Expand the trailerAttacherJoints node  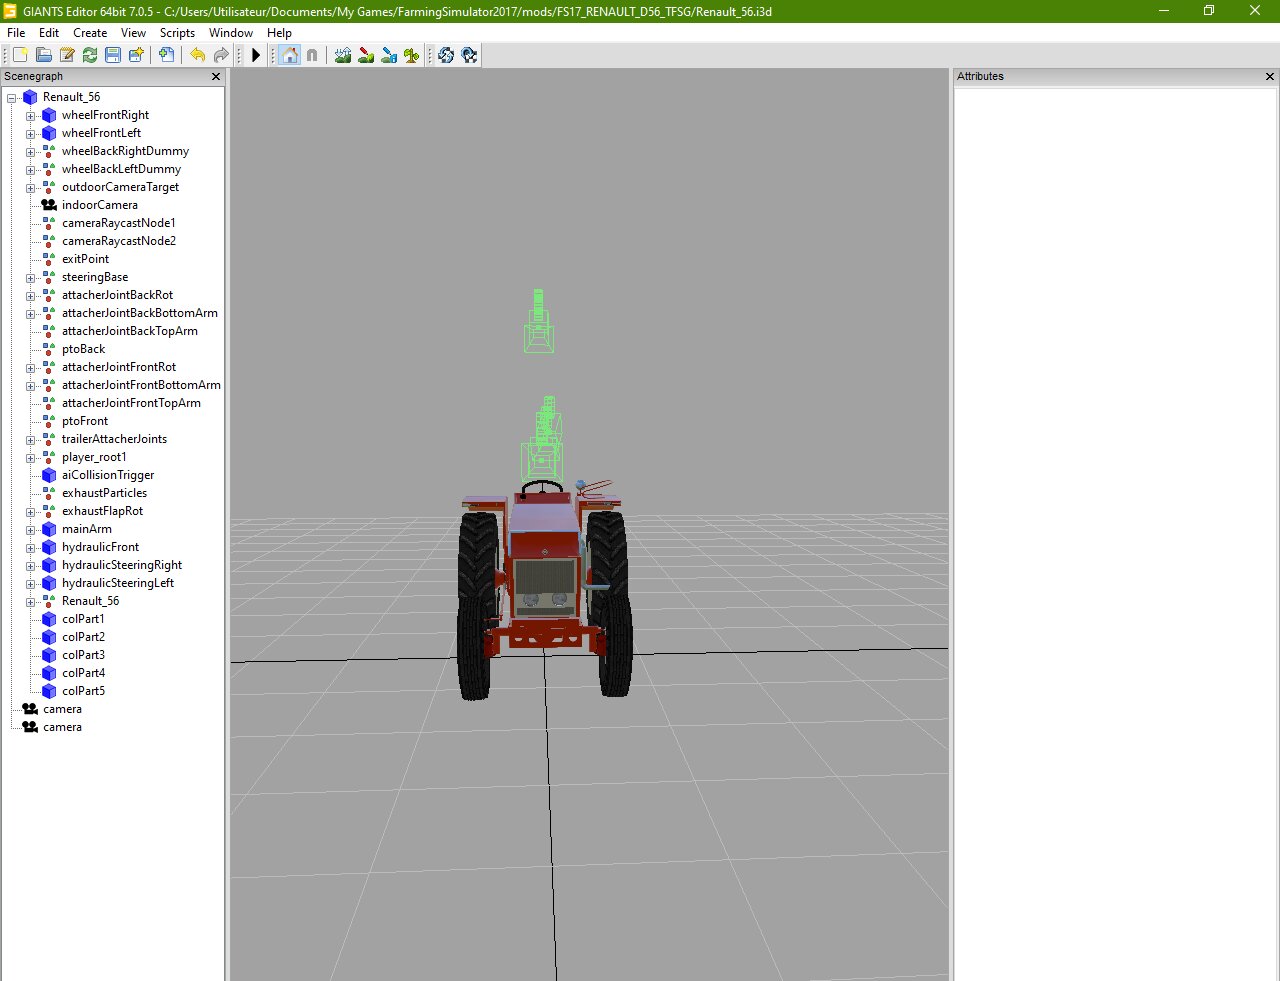[31, 440]
